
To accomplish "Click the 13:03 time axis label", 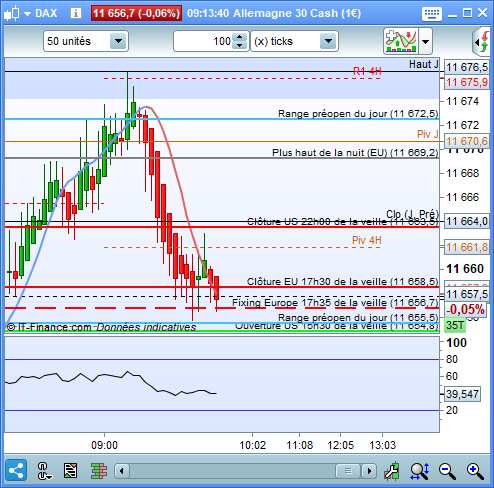I will 382,445.
